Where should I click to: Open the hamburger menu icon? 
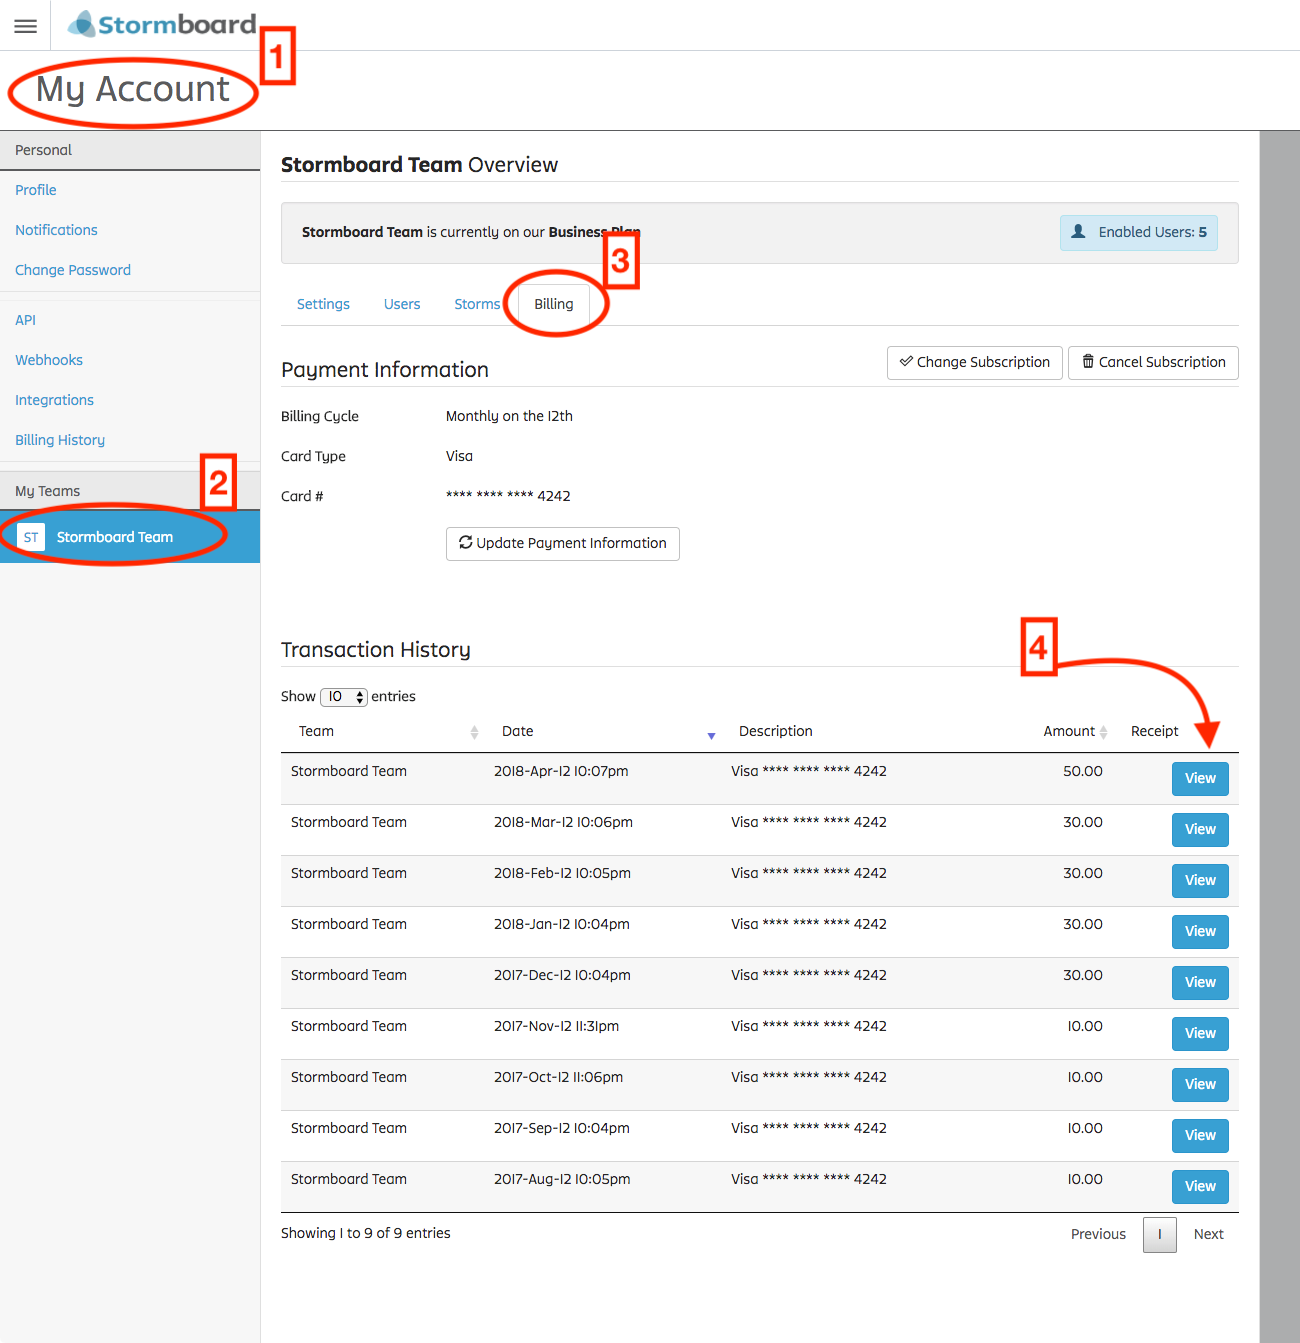[25, 26]
